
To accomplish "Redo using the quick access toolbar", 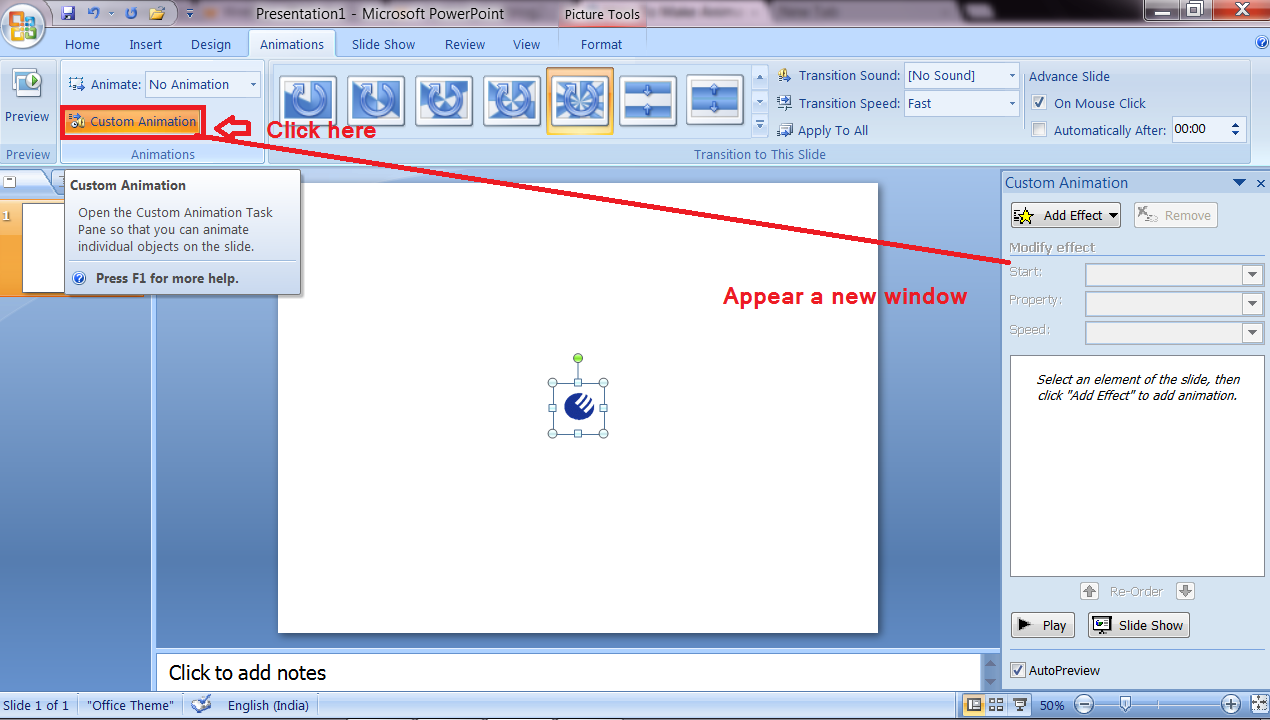I will click(130, 13).
